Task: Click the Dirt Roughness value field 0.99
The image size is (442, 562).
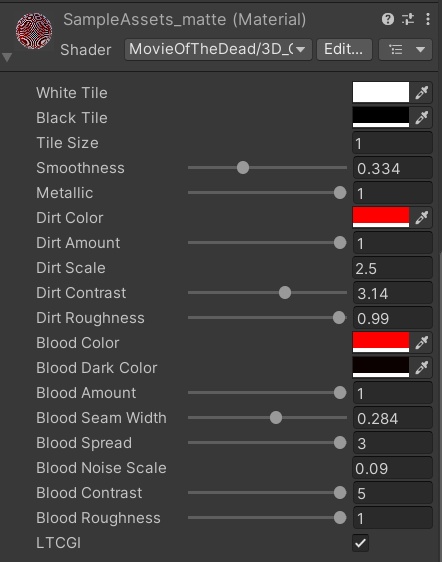Action: point(393,318)
